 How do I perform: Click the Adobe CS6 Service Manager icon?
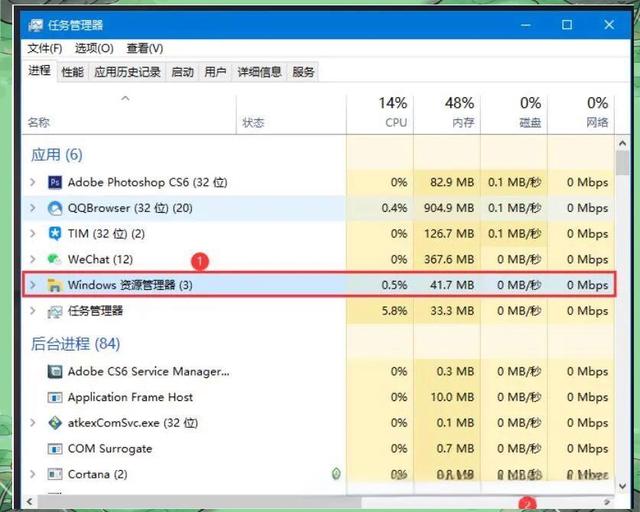click(x=55, y=371)
